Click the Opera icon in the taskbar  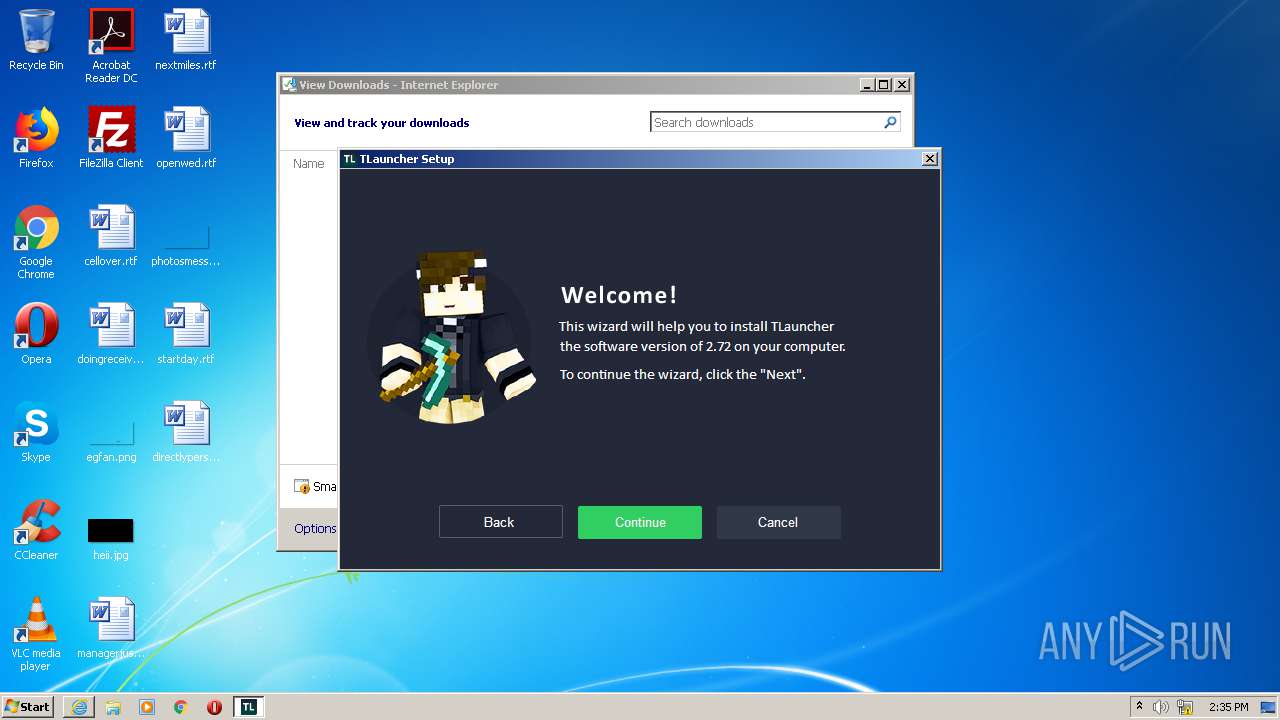pos(215,707)
